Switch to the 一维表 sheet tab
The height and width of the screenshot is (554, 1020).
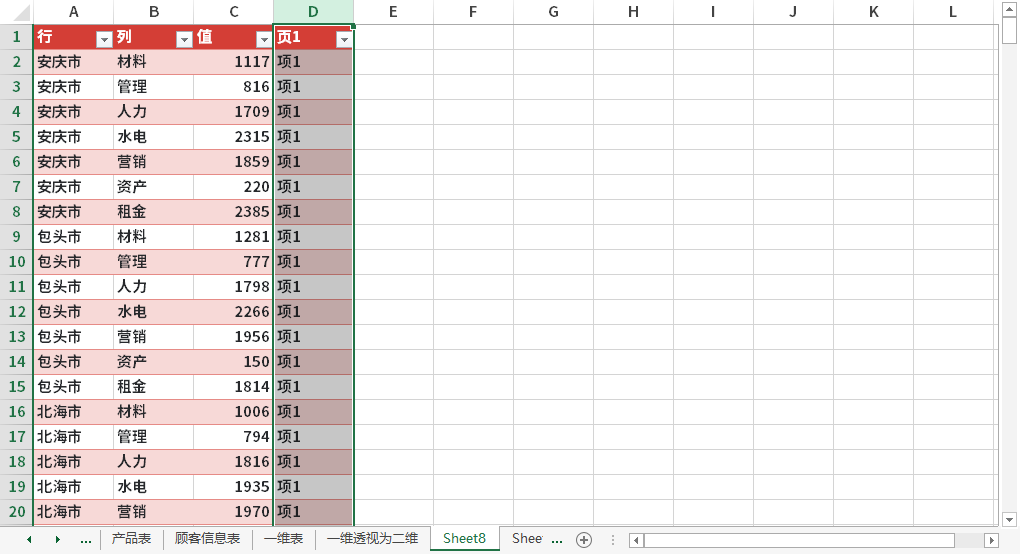[284, 538]
